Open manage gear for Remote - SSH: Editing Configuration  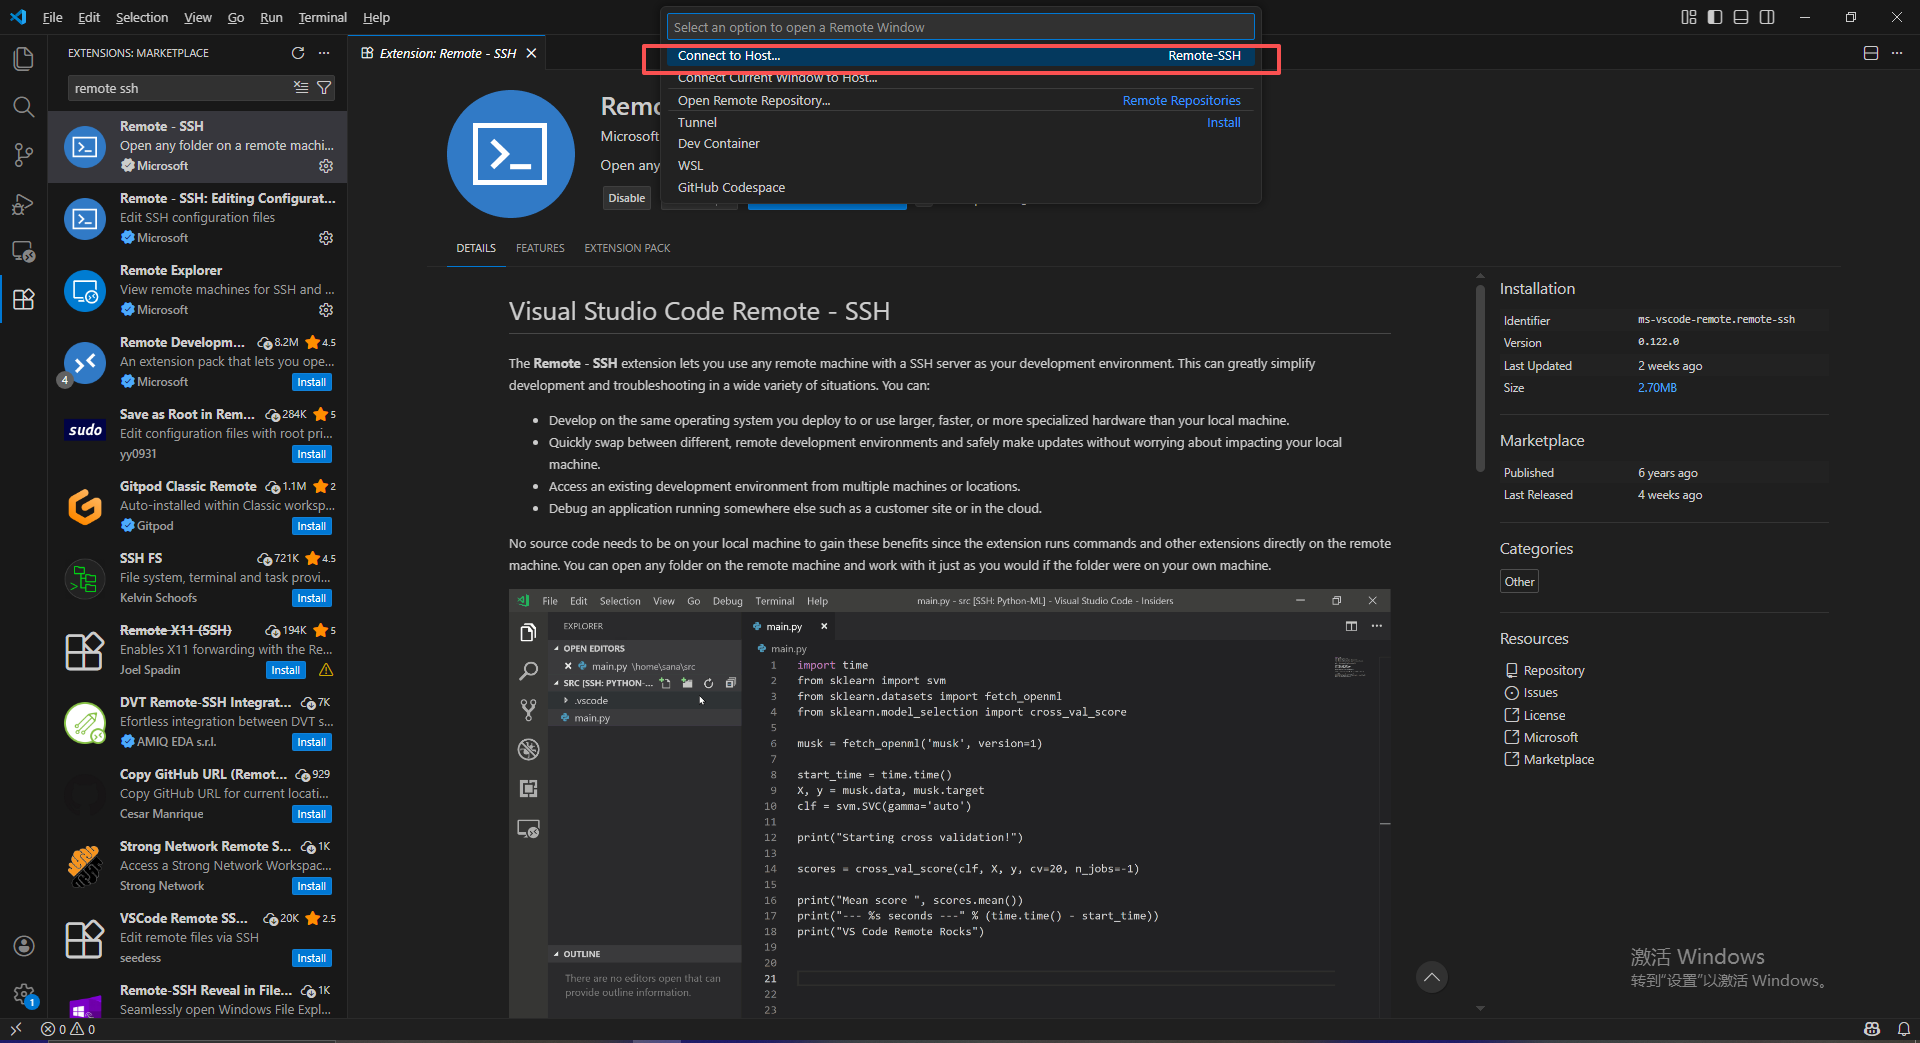[x=326, y=238]
